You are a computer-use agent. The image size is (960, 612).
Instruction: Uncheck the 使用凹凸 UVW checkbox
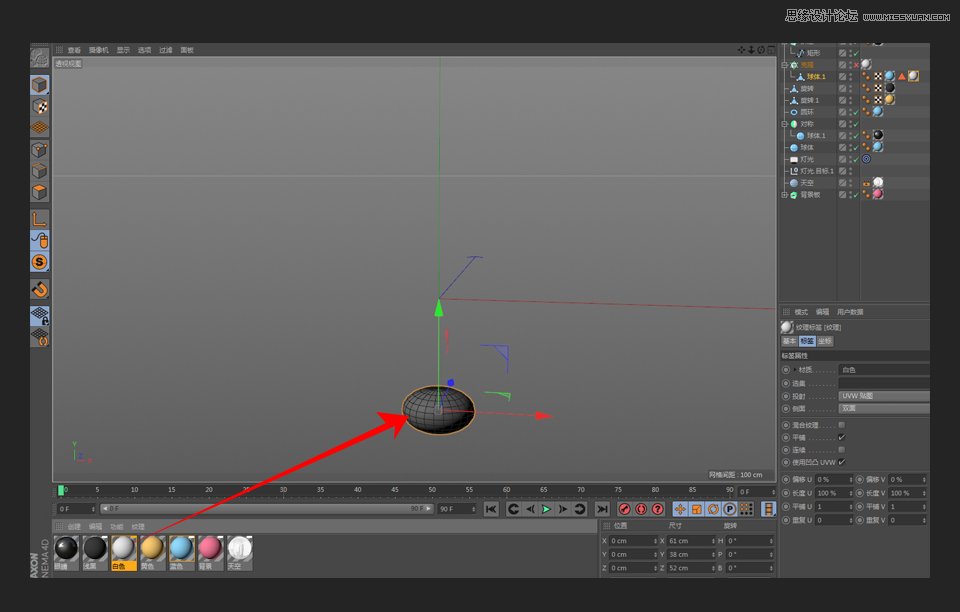(x=841, y=462)
